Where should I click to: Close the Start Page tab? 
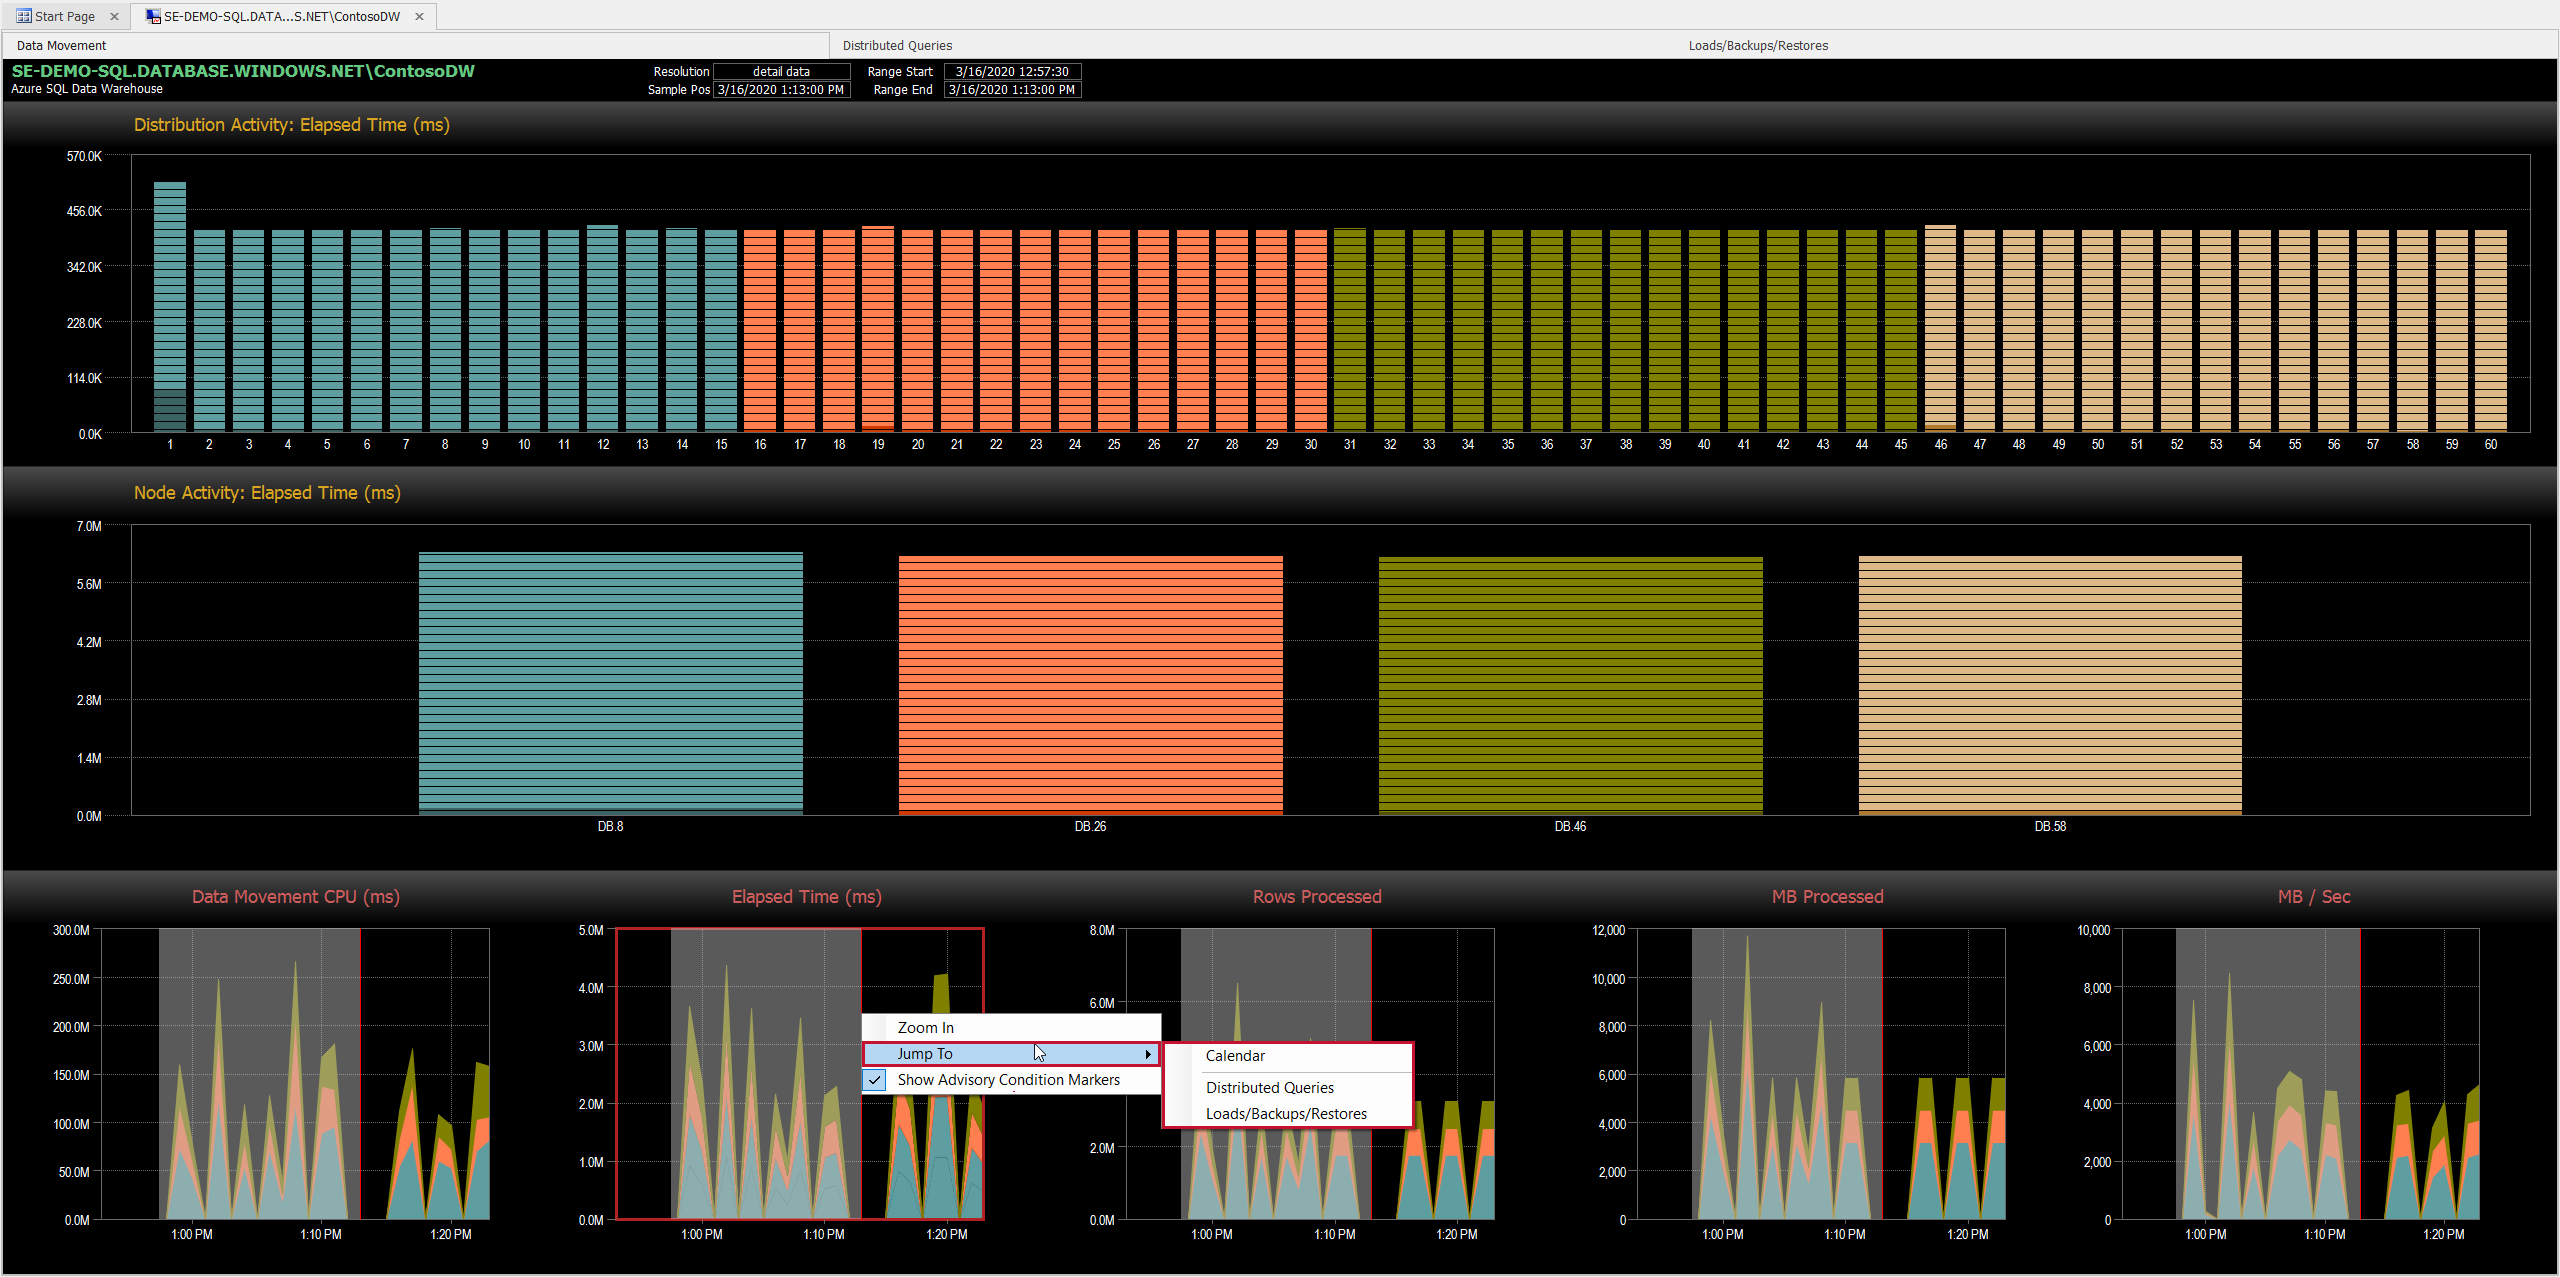[114, 16]
